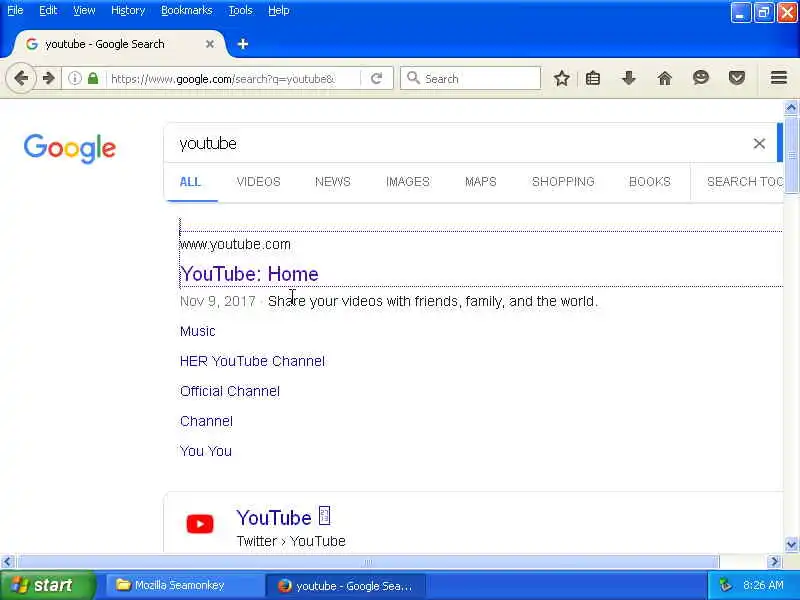Image resolution: width=800 pixels, height=600 pixels.
Task: Click the horizontal scrollbar thumb
Action: click(367, 562)
